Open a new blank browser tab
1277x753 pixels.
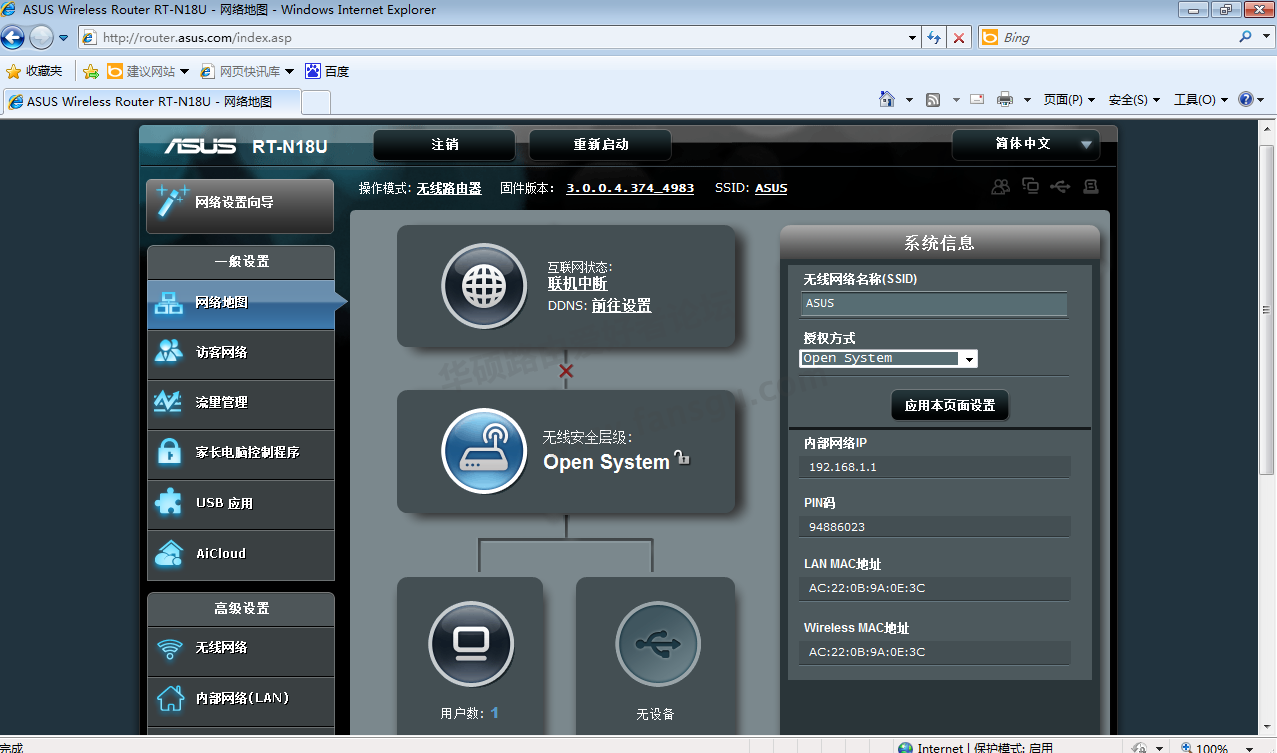316,102
